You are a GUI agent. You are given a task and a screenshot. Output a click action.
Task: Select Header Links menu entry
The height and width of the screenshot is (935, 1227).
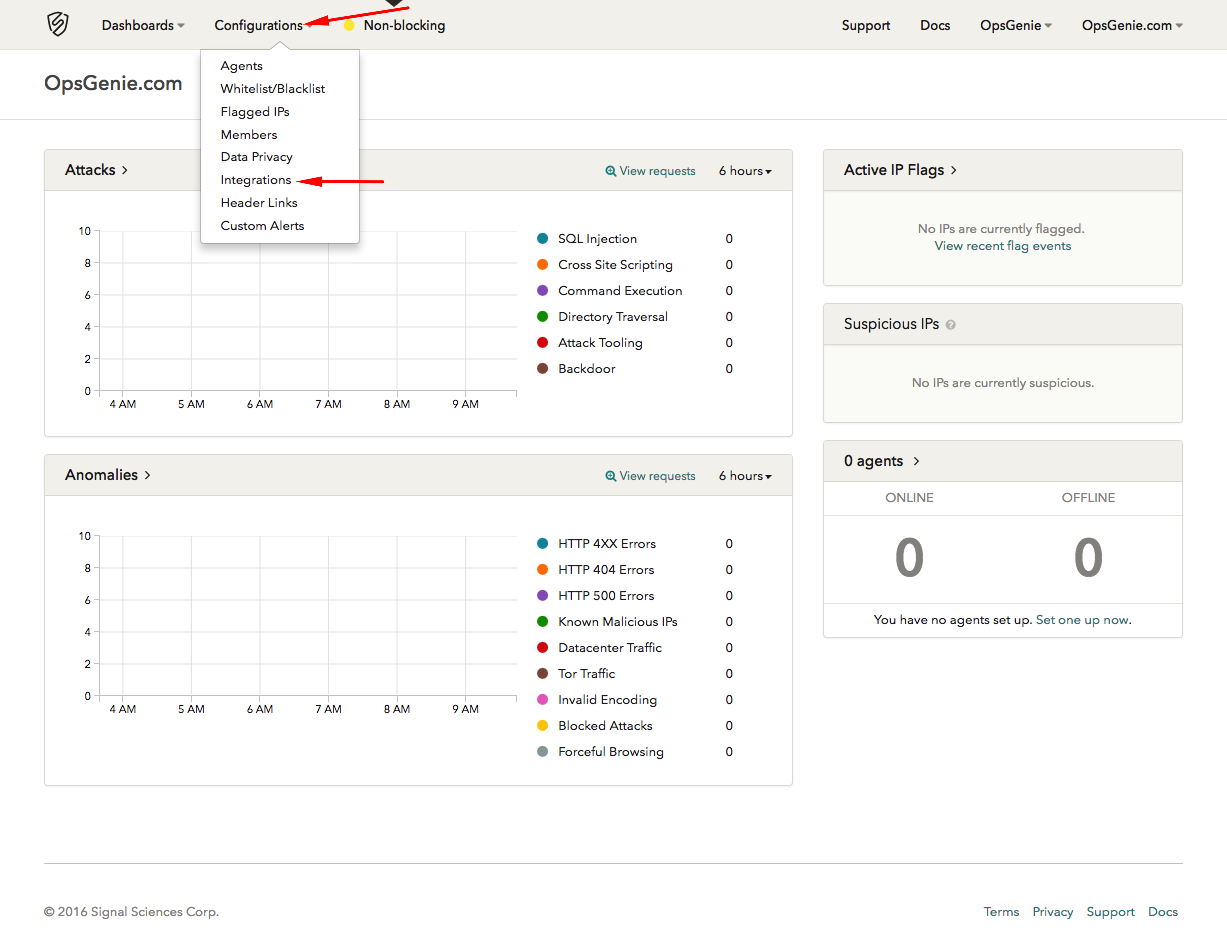click(x=259, y=203)
